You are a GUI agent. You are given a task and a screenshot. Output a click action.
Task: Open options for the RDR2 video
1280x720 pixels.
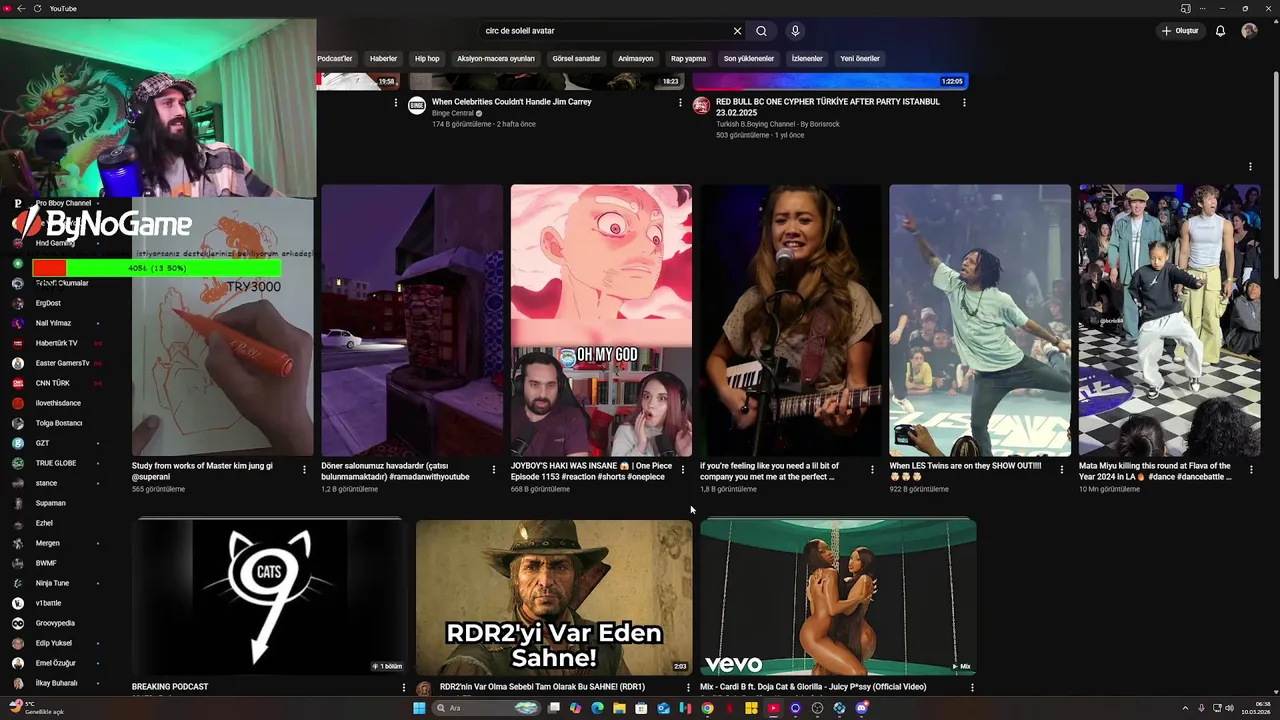point(688,688)
